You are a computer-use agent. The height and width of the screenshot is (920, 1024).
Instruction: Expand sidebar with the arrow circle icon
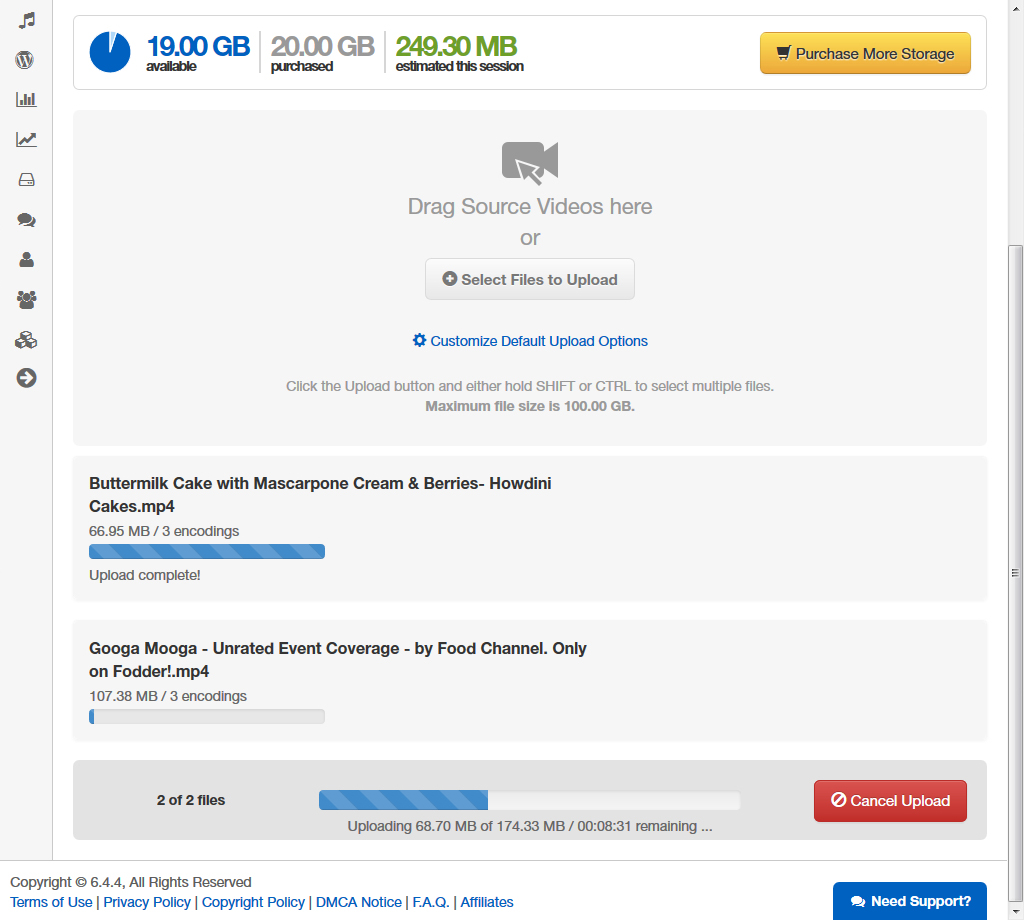coord(26,378)
